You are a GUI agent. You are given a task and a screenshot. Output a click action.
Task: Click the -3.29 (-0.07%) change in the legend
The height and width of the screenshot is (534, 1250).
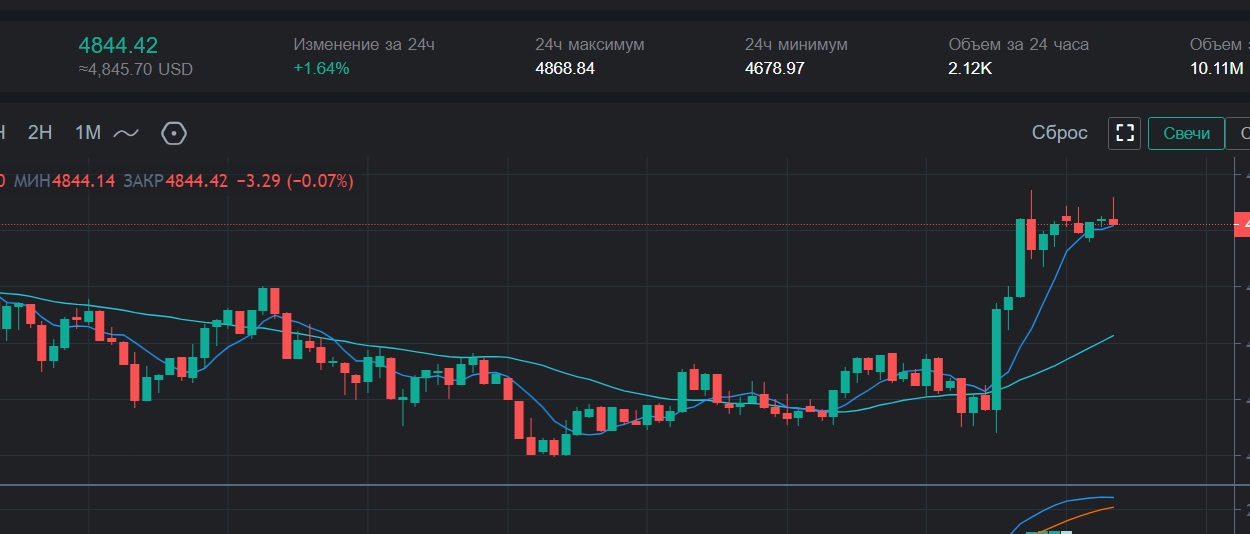(x=294, y=181)
